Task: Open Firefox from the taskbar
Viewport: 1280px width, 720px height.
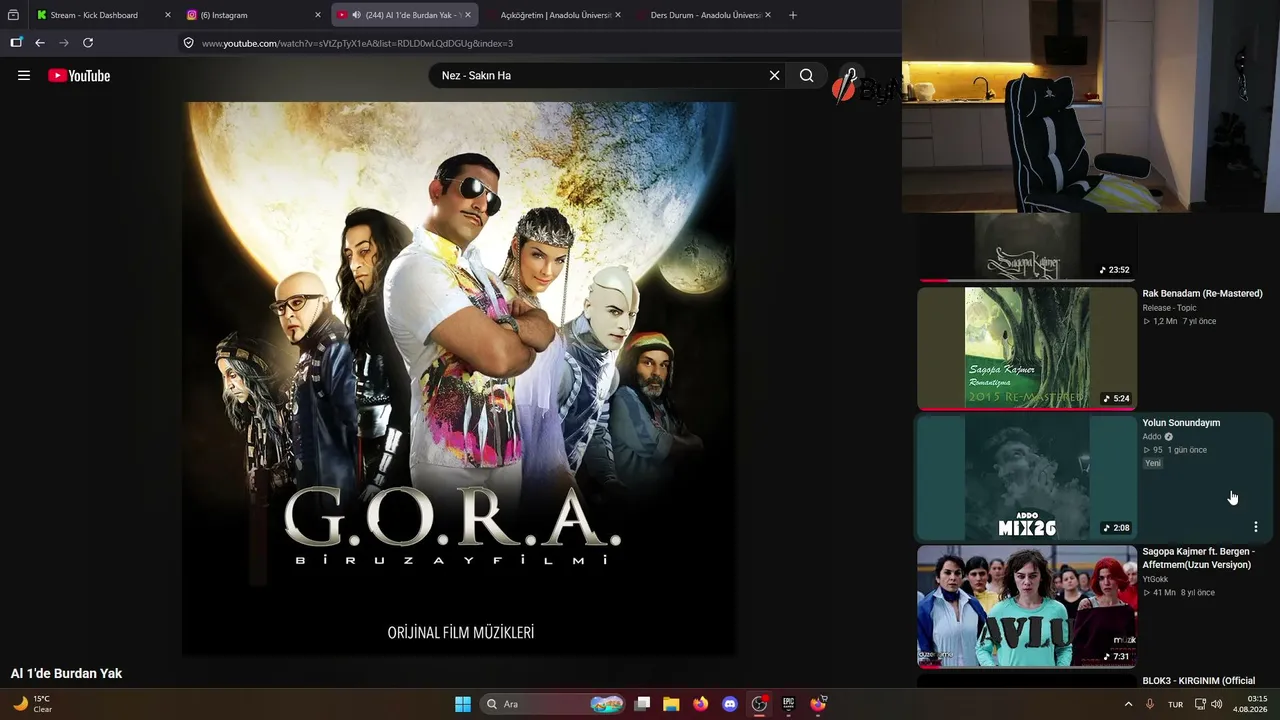Action: coord(700,704)
